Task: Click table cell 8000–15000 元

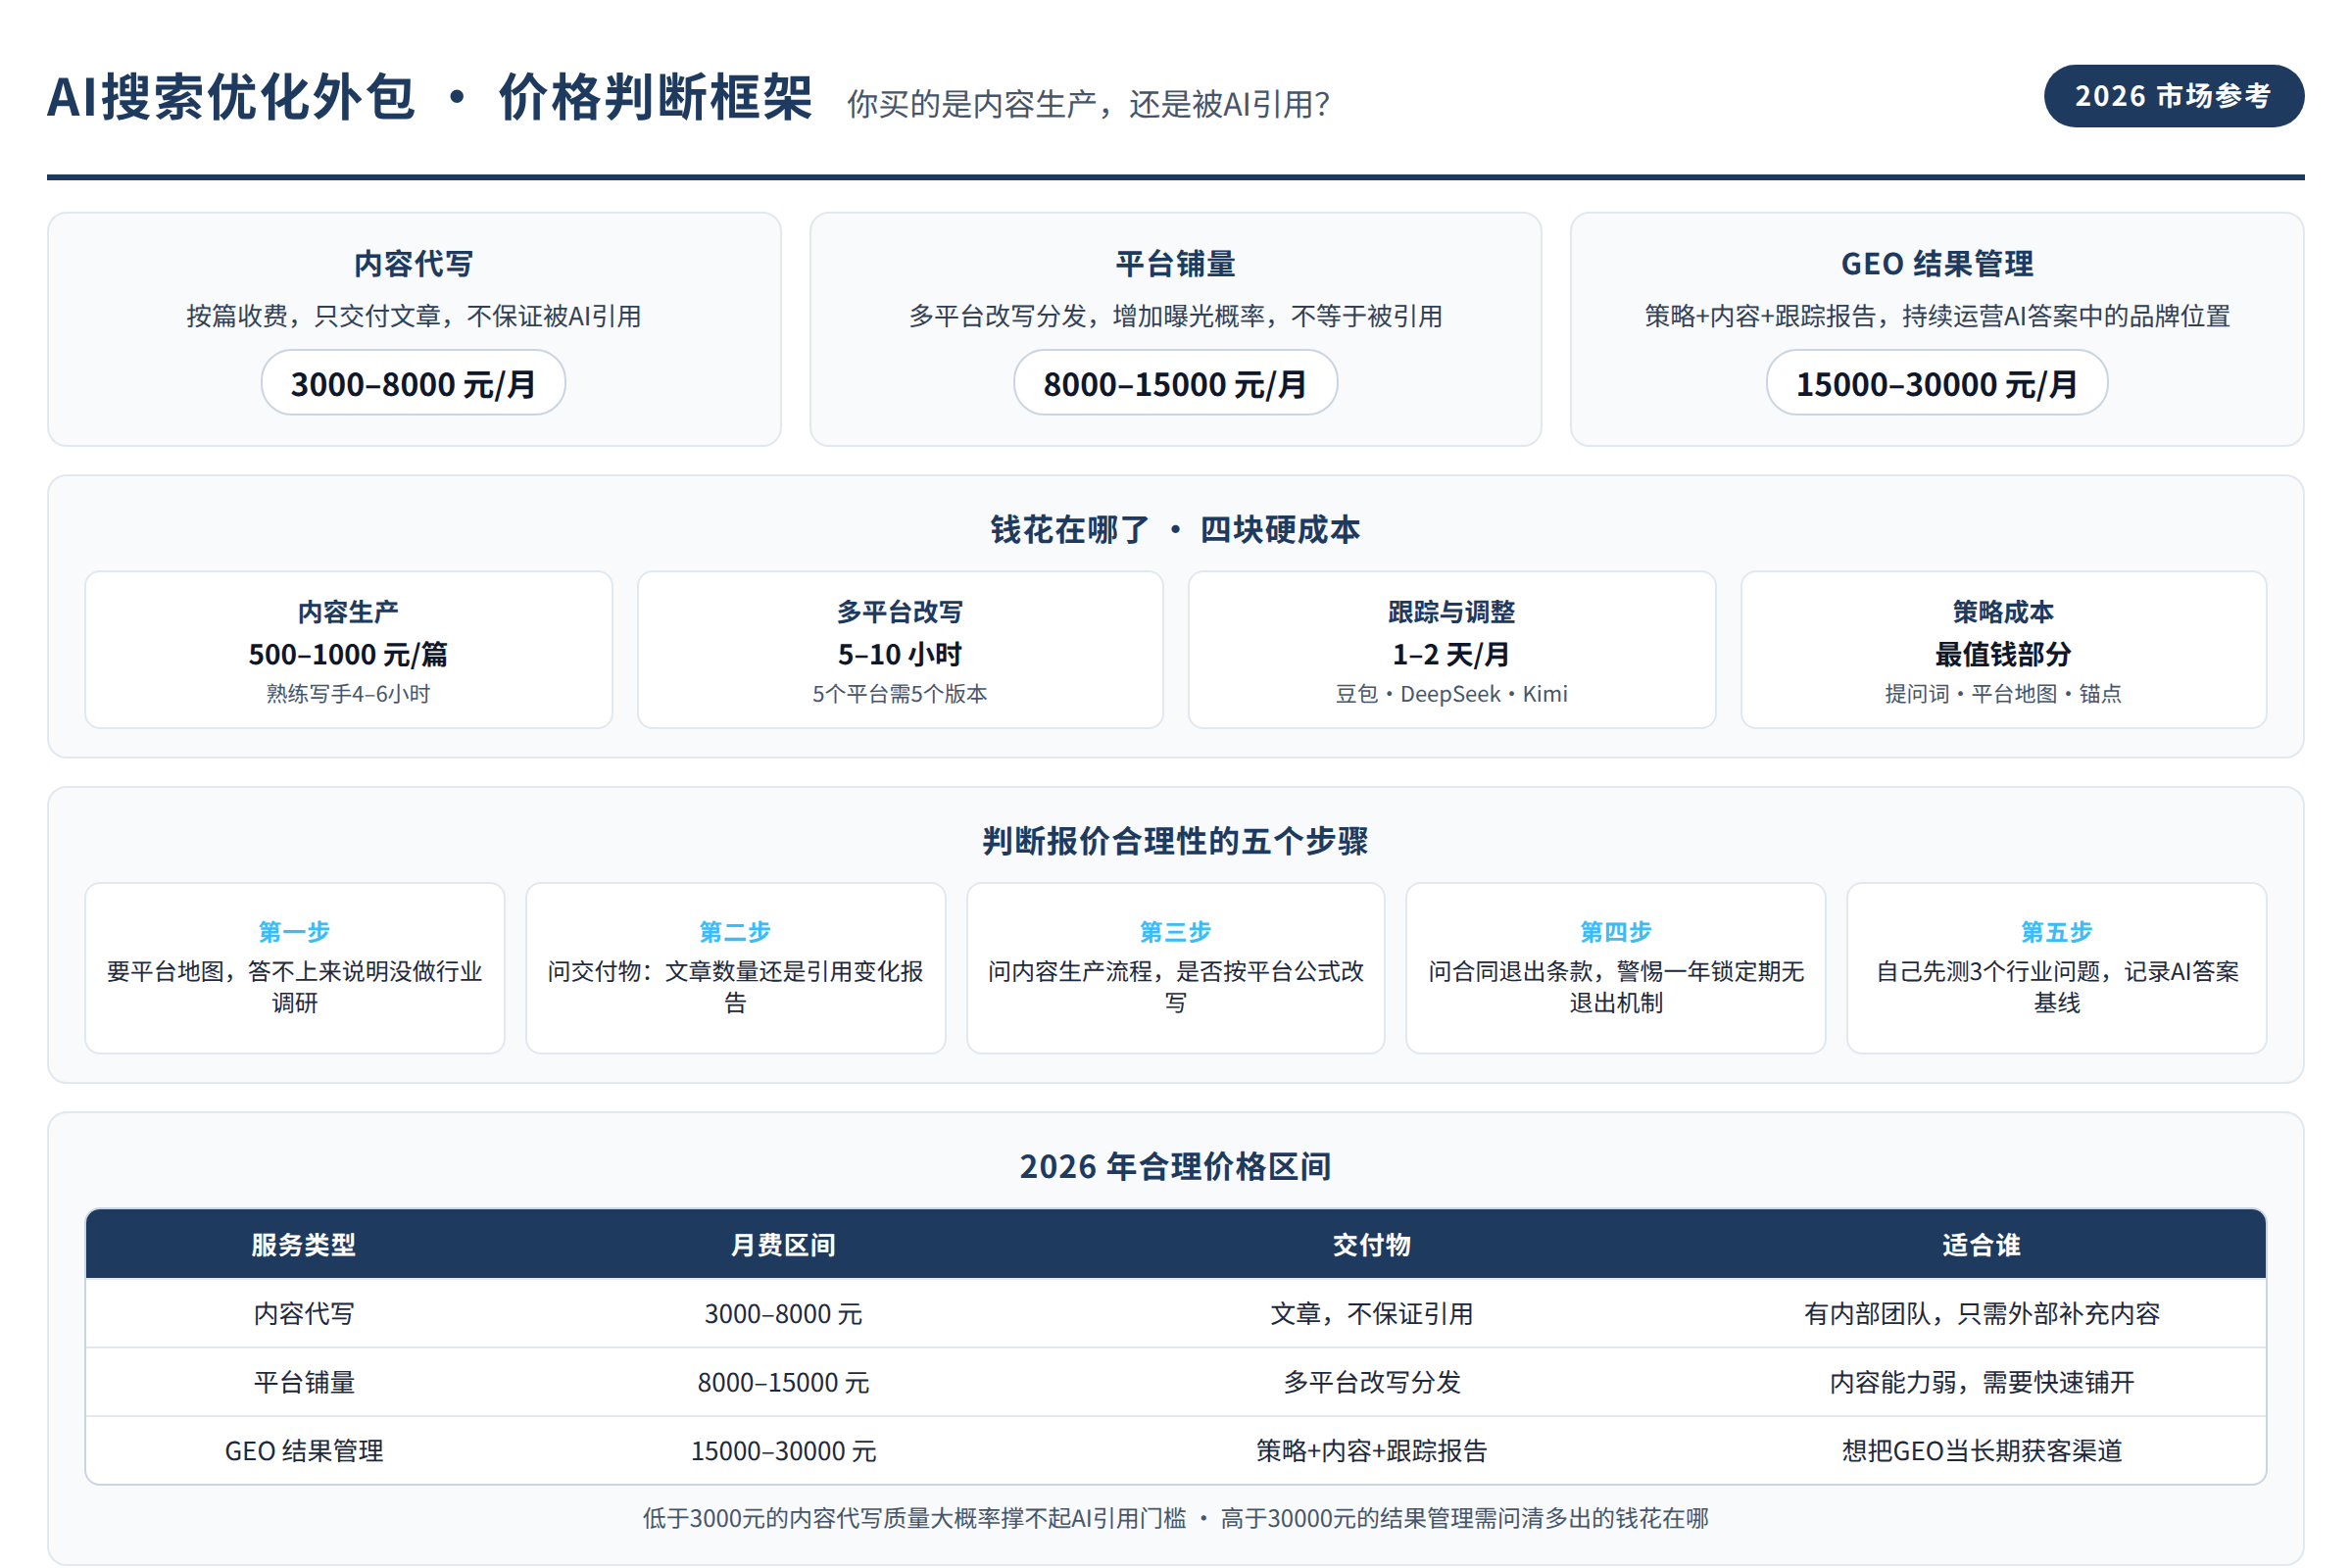Action: click(783, 1383)
